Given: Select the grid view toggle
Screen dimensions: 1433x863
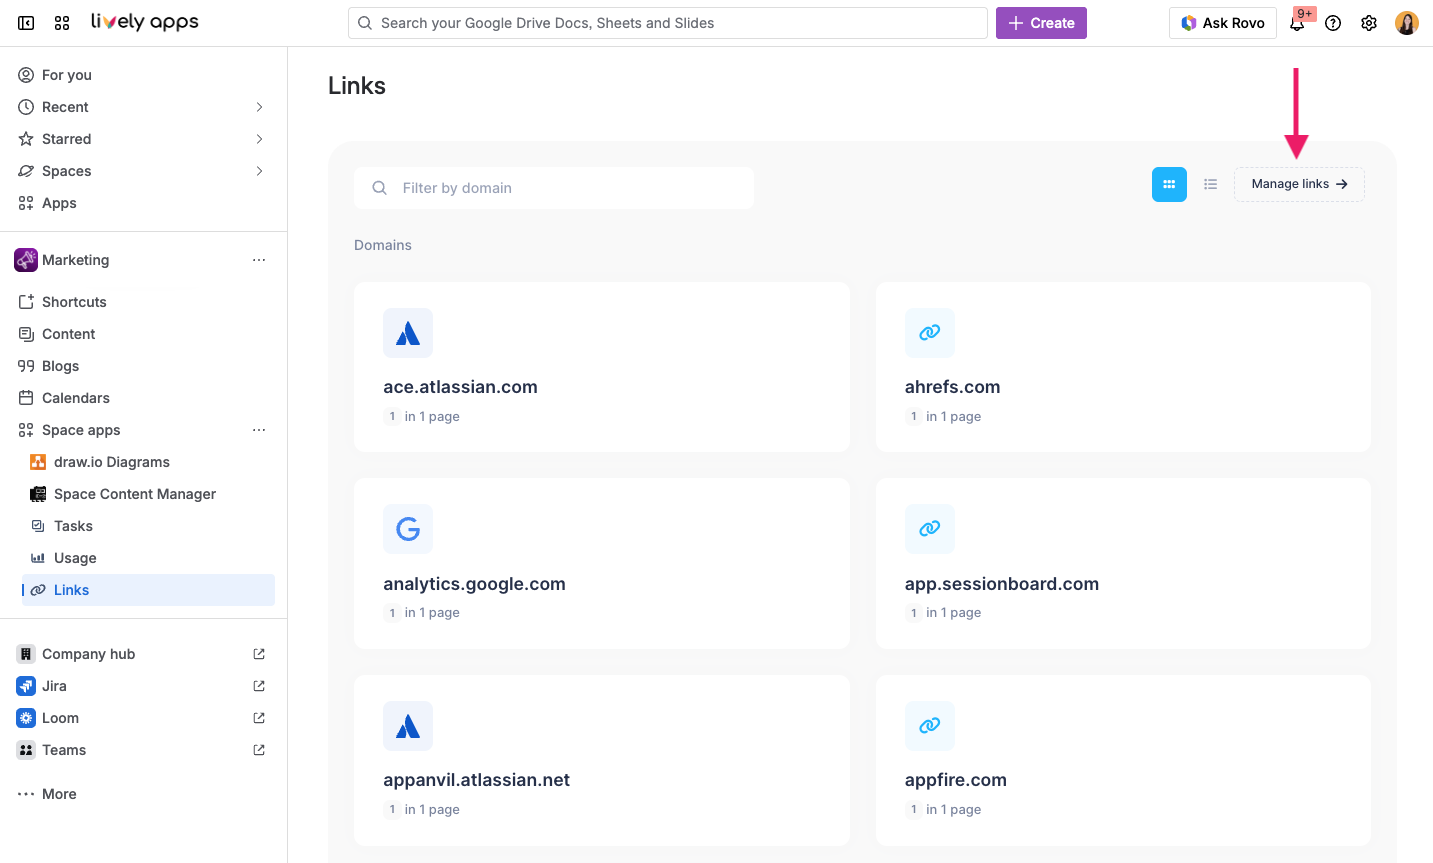Looking at the screenshot, I should tap(1169, 184).
